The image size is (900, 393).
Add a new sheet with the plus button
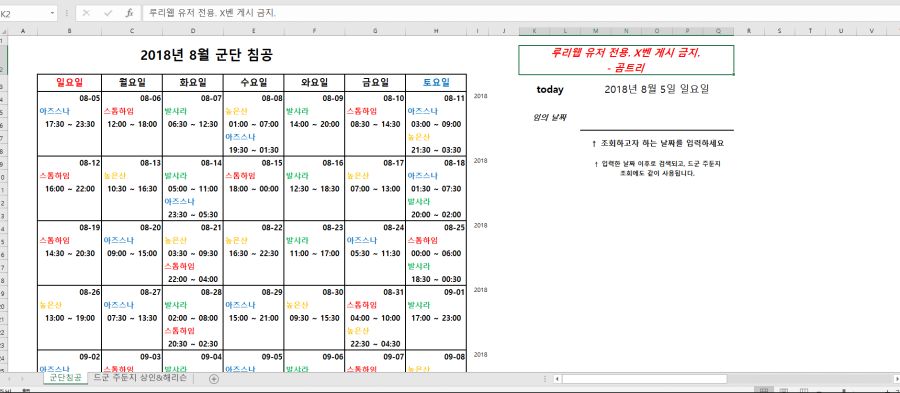(214, 379)
